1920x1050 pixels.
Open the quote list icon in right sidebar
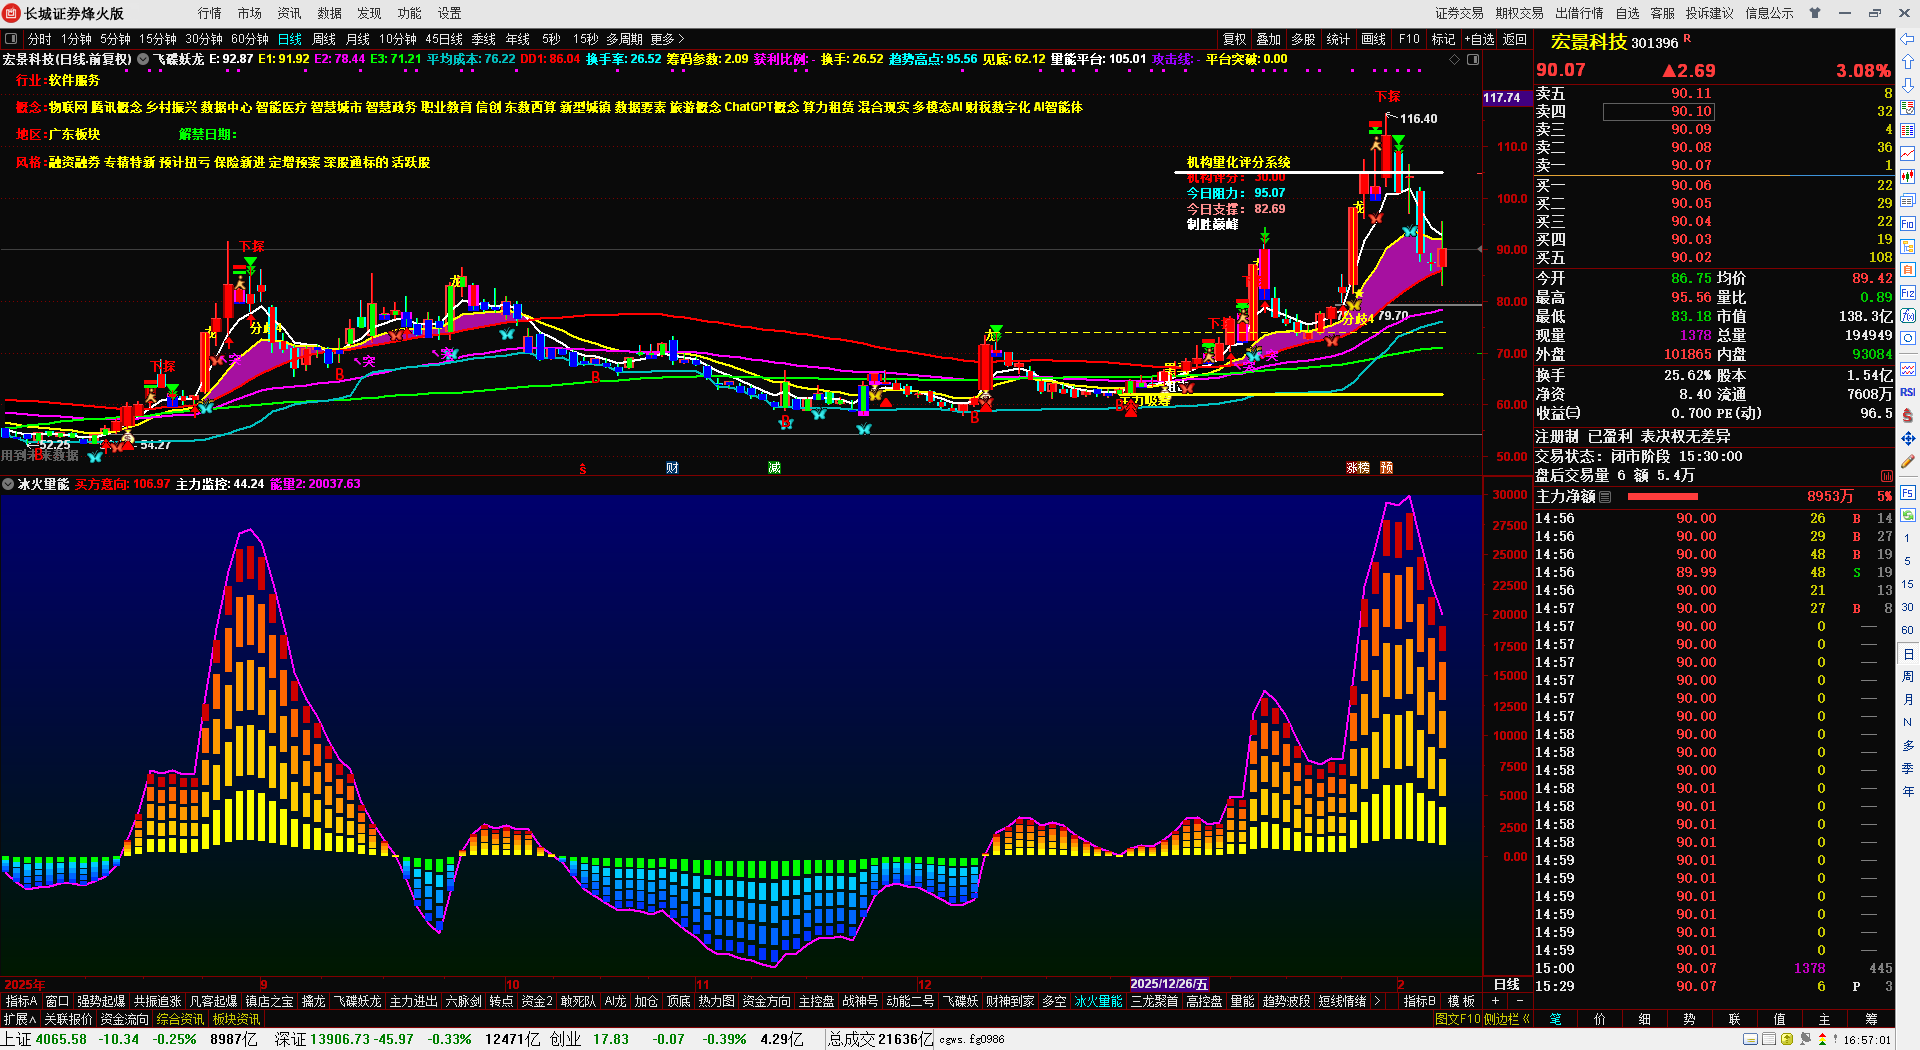pyautogui.click(x=1908, y=108)
